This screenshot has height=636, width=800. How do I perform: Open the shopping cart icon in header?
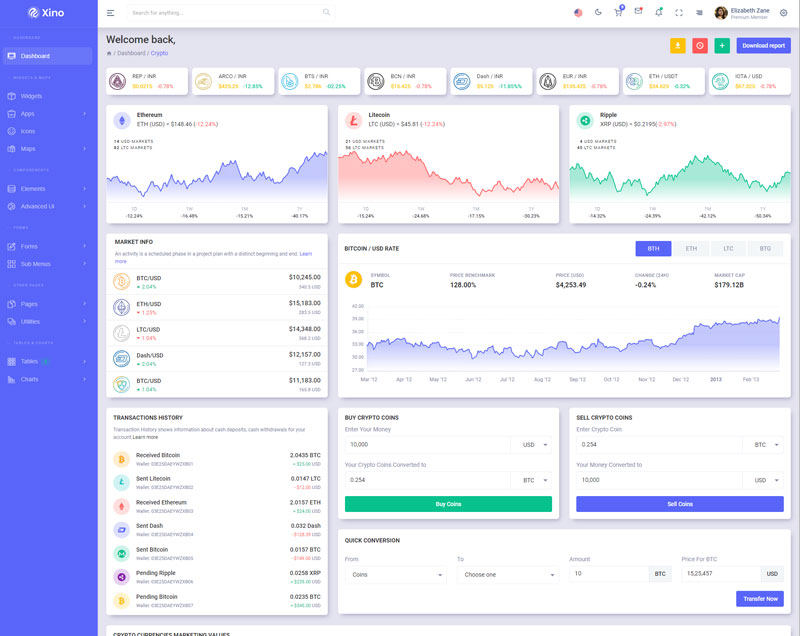(618, 12)
